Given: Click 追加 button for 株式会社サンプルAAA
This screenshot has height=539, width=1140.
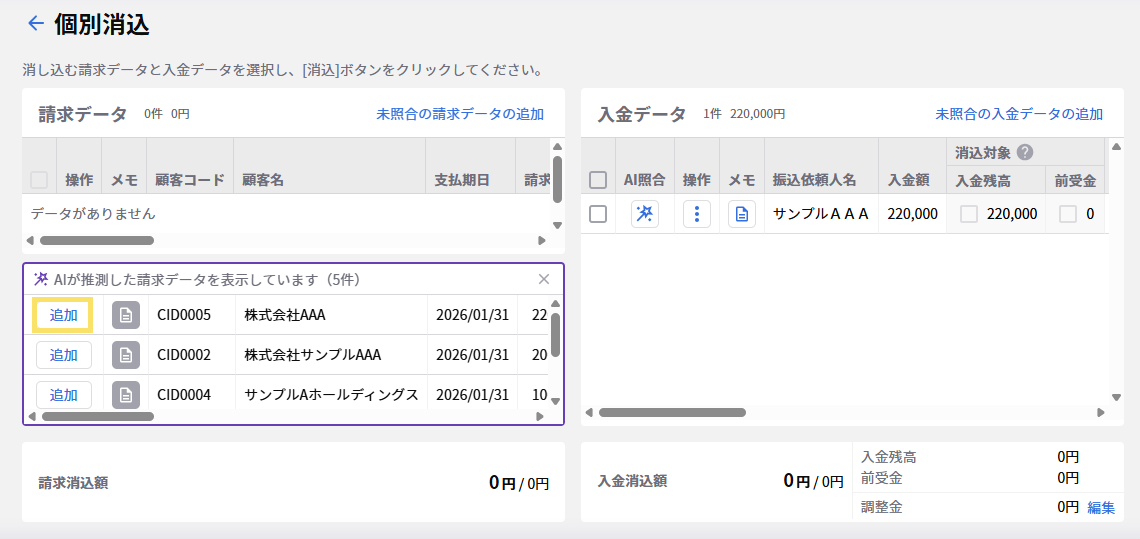Looking at the screenshot, I should 64,355.
